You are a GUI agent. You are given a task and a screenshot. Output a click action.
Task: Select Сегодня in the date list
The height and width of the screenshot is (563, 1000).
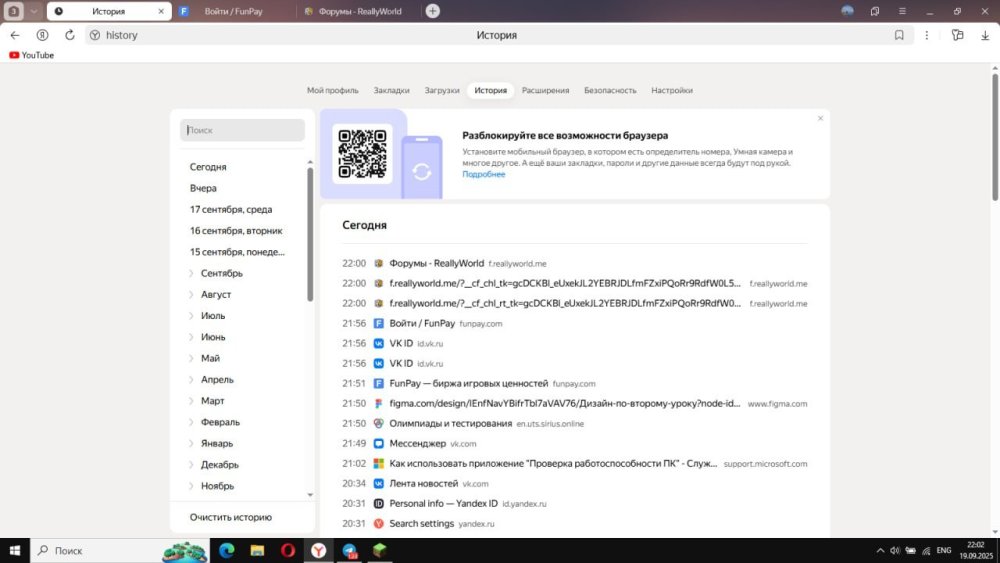pos(208,166)
